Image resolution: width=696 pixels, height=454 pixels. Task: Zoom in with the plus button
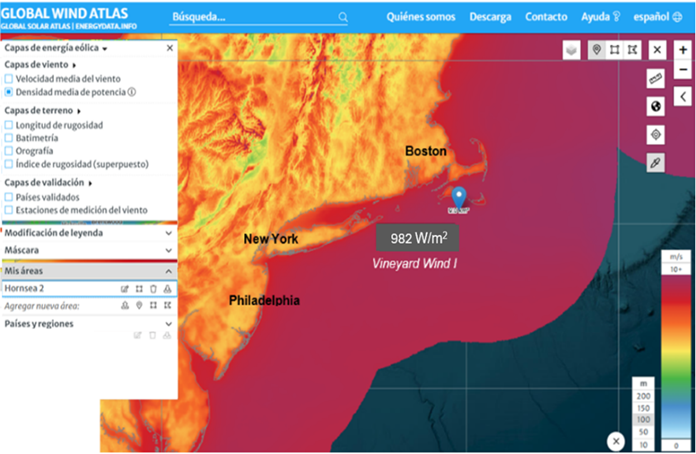coord(683,50)
